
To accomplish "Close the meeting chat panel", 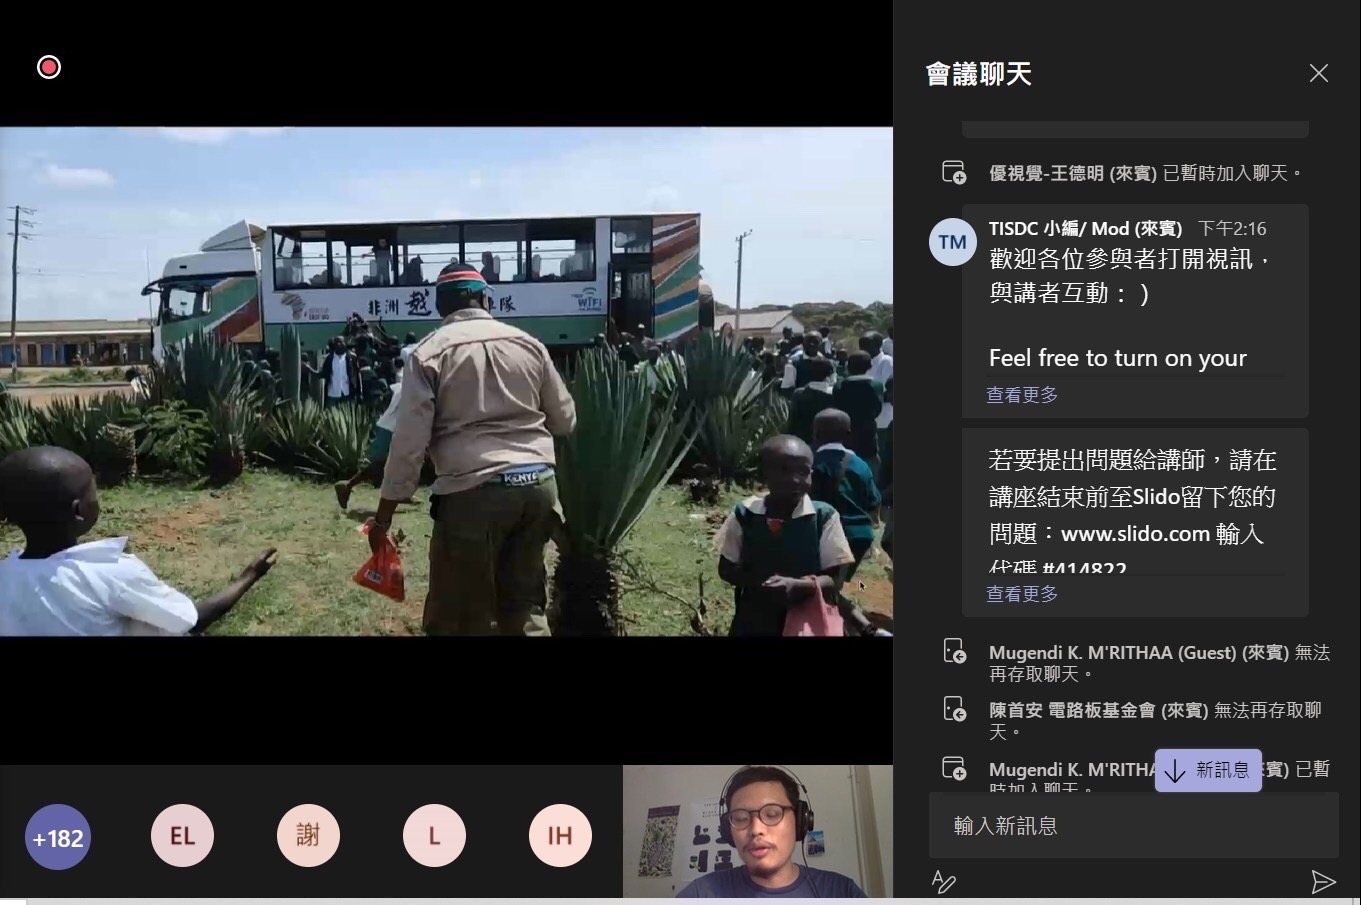I will (x=1318, y=73).
